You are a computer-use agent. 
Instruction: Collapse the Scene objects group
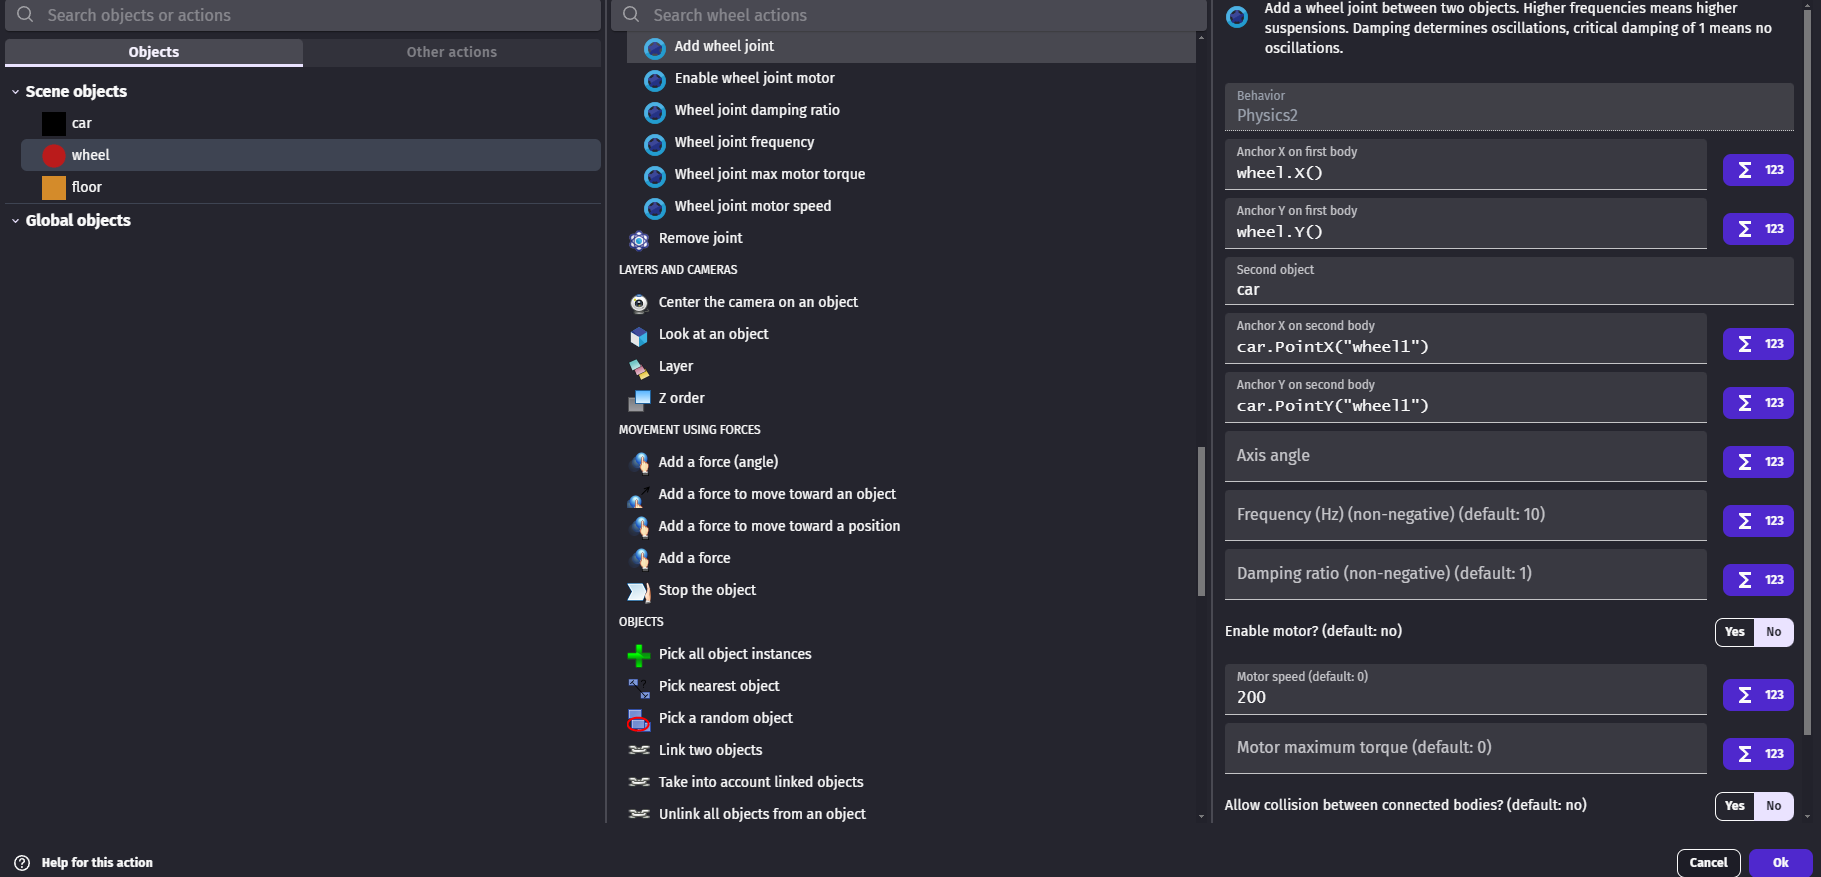[x=15, y=92]
